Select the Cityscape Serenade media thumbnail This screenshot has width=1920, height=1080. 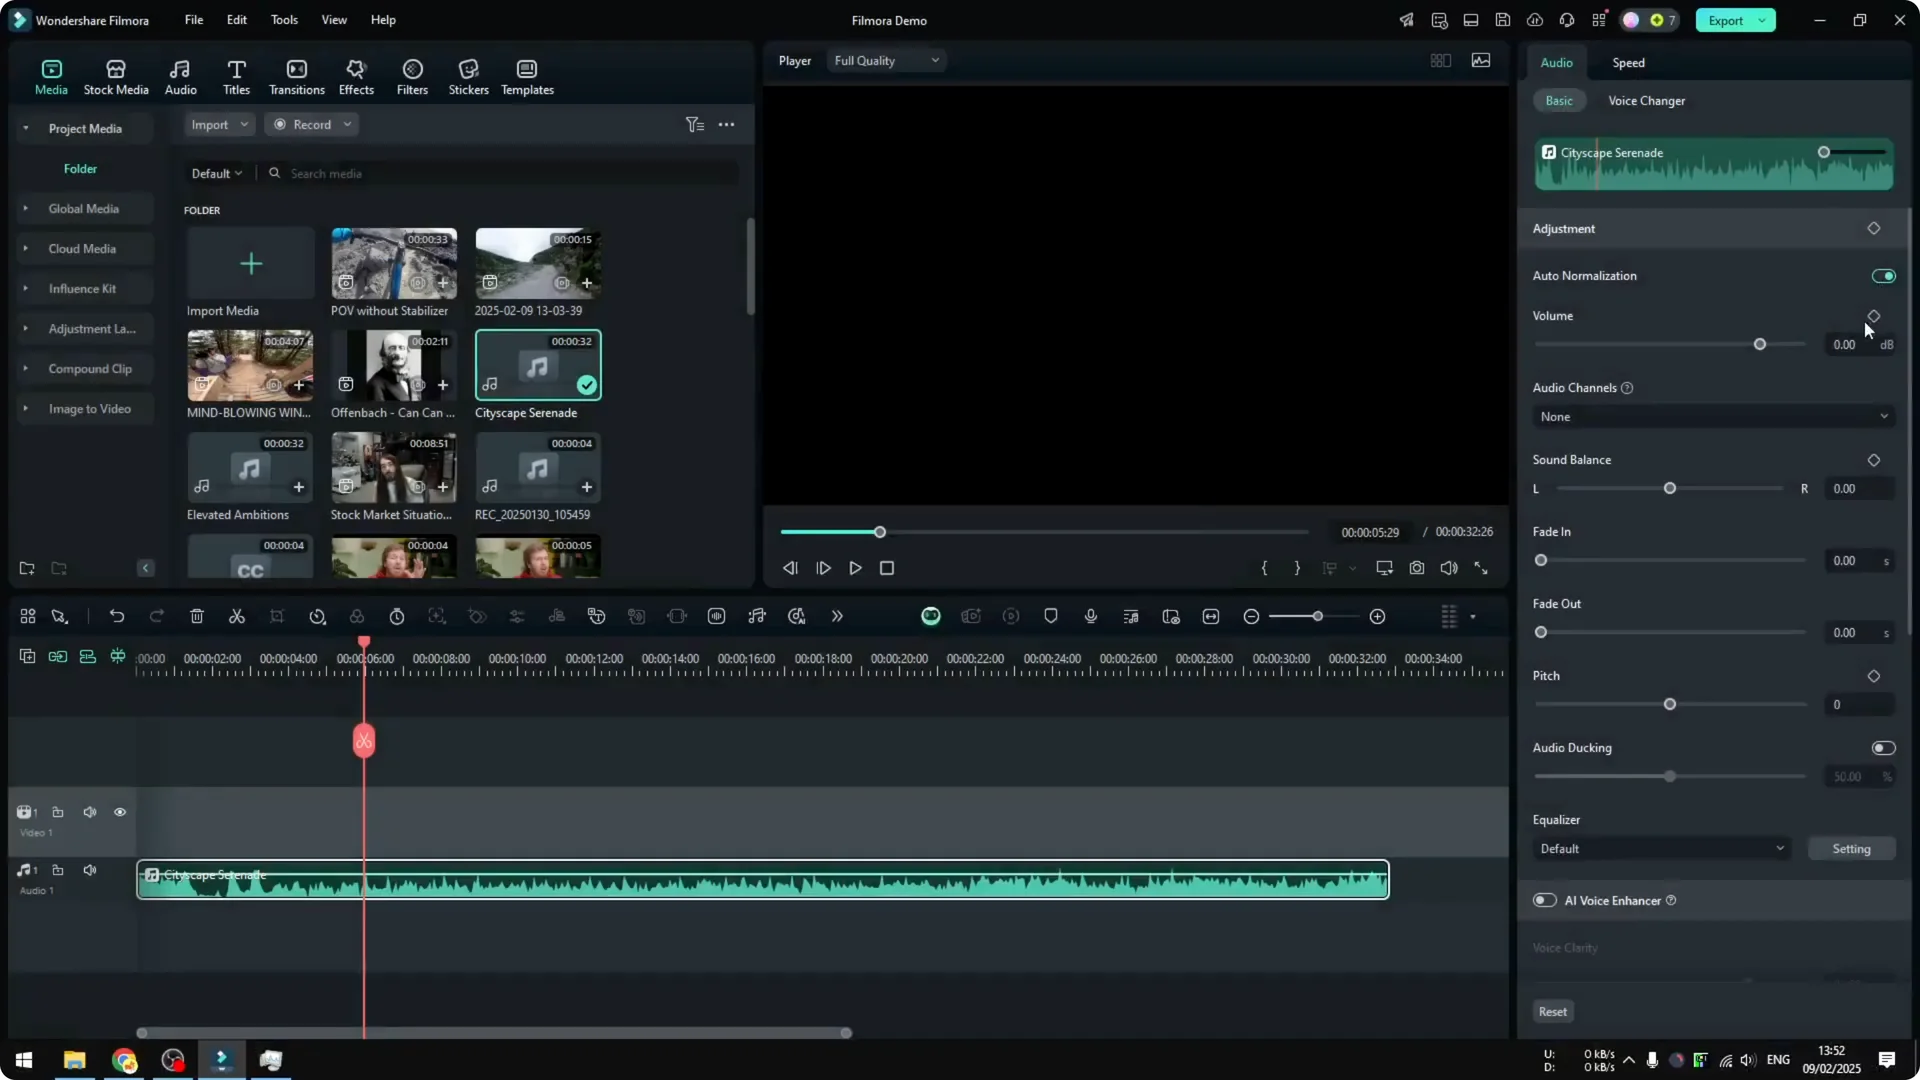point(537,365)
